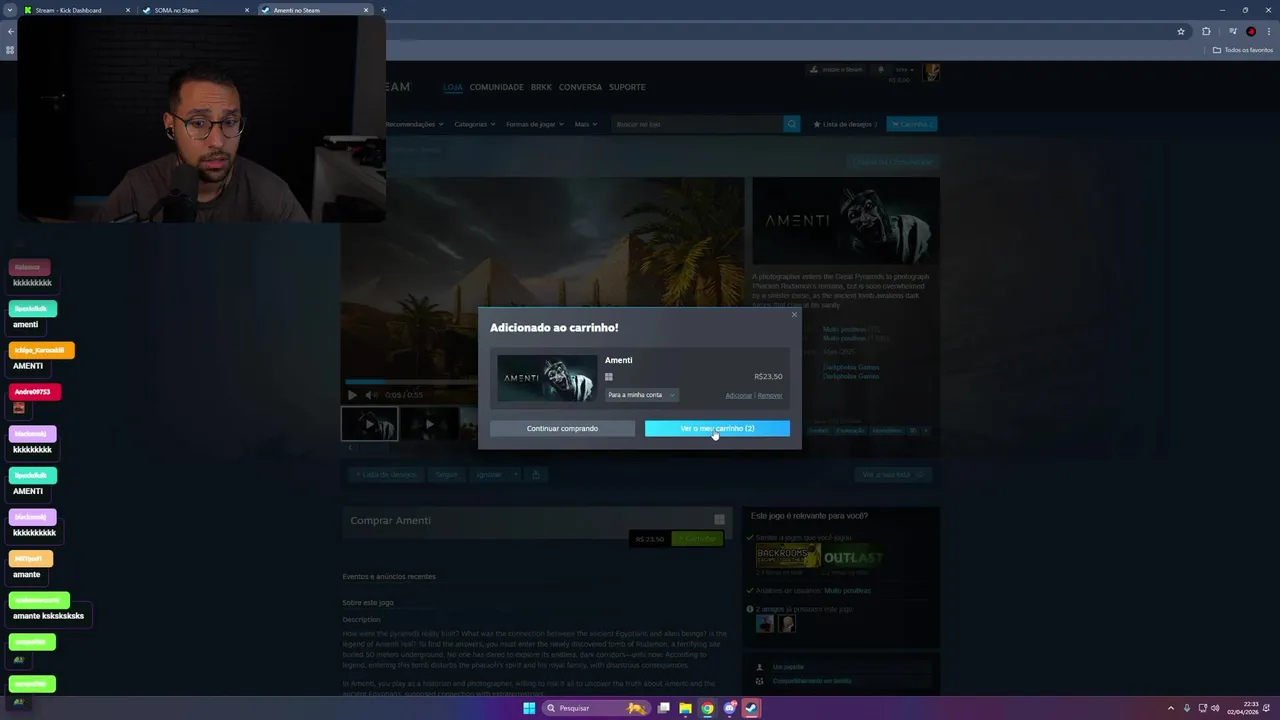Open the BRKK profile menu item
Screen dimensions: 1280x720
[541, 87]
